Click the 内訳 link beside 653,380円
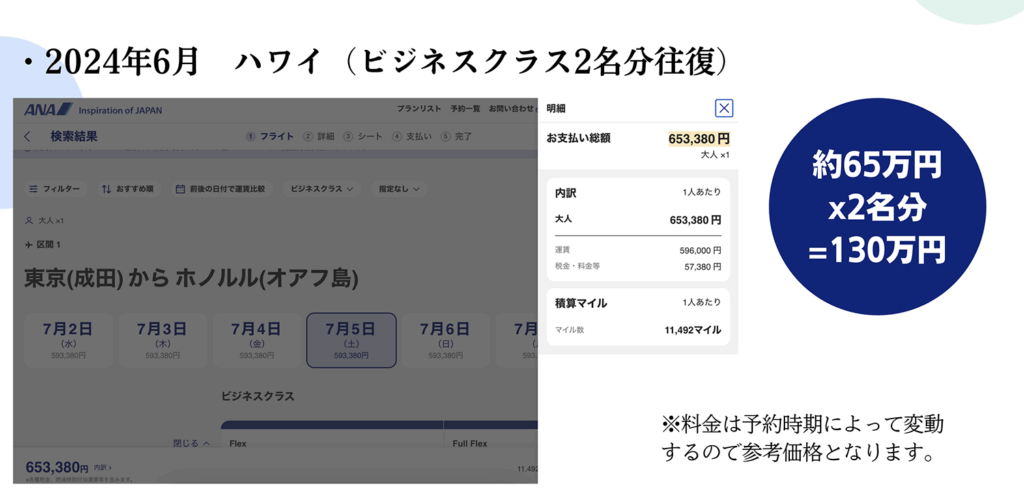Viewport: 1024px width, 495px height. click(x=103, y=467)
